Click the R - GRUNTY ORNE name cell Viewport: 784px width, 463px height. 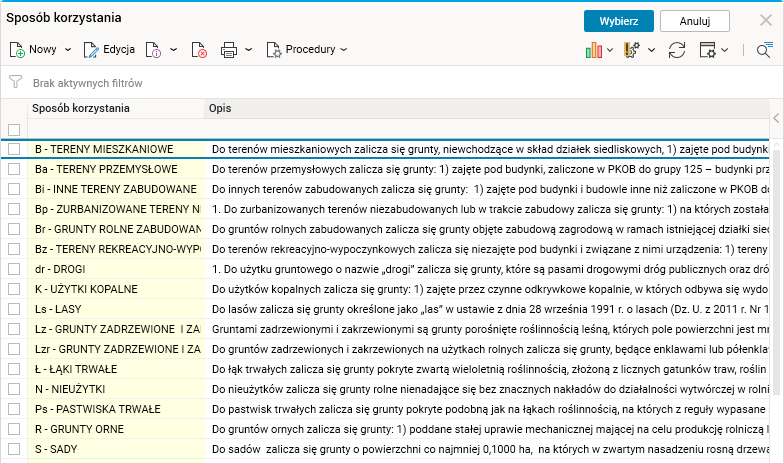click(116, 429)
